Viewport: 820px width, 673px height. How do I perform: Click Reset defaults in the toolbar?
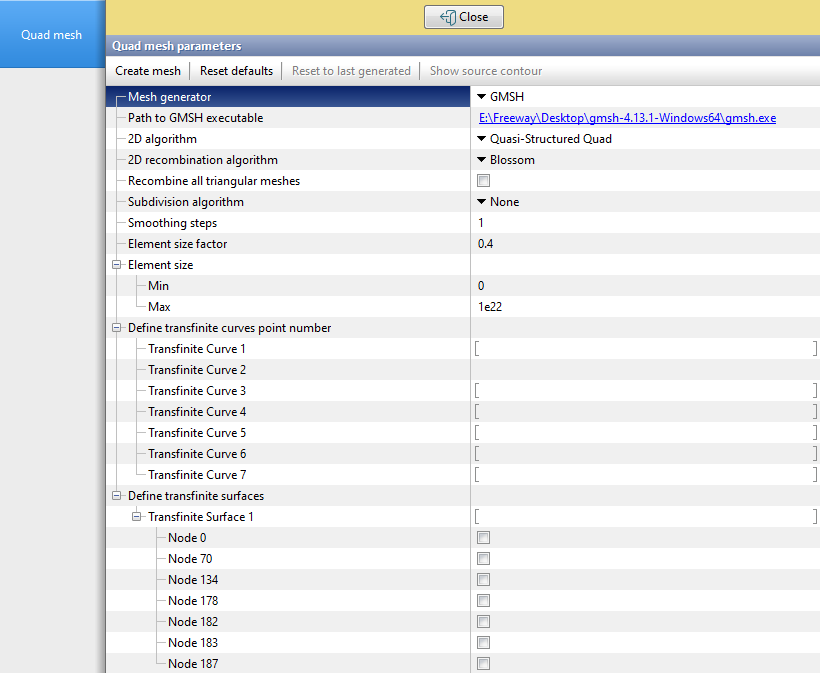pos(236,71)
